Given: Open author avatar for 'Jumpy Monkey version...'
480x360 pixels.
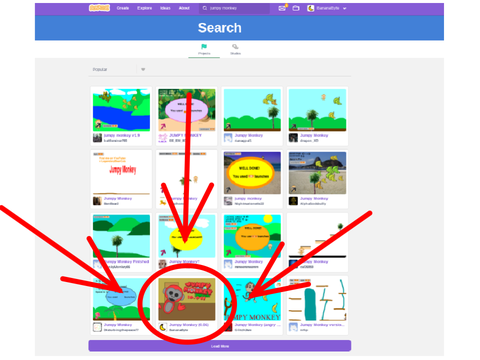Looking at the screenshot, I should (293, 327).
